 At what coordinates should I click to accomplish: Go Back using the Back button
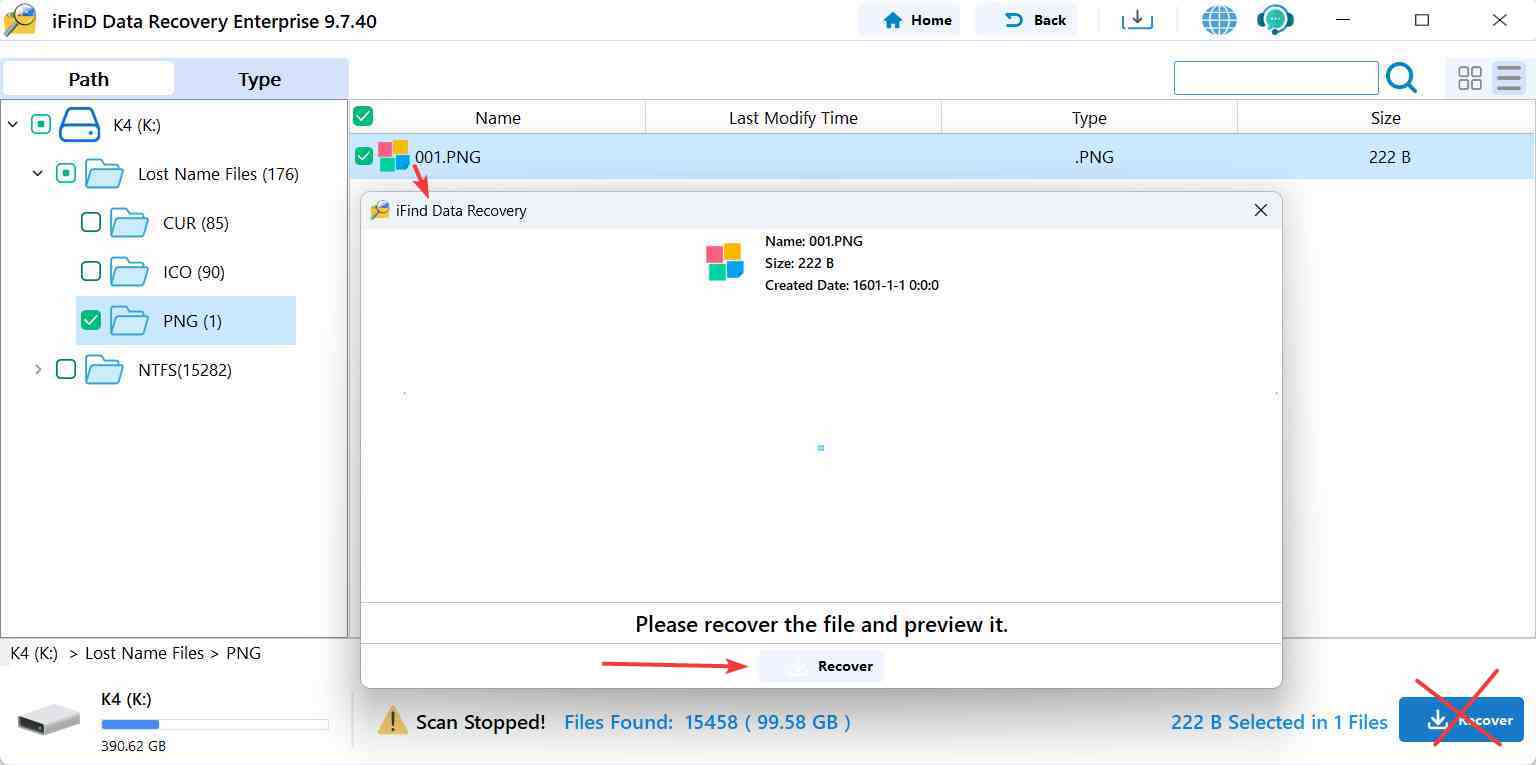1026,20
